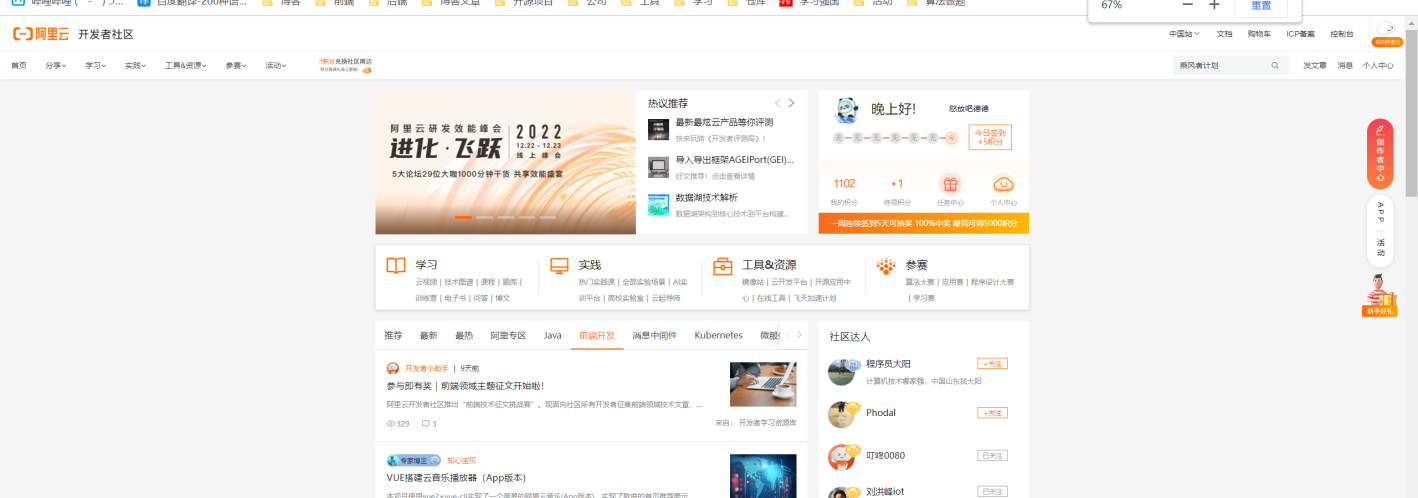Click the browser zoom 重置 button
The image size is (1418, 498).
[x=1261, y=6]
